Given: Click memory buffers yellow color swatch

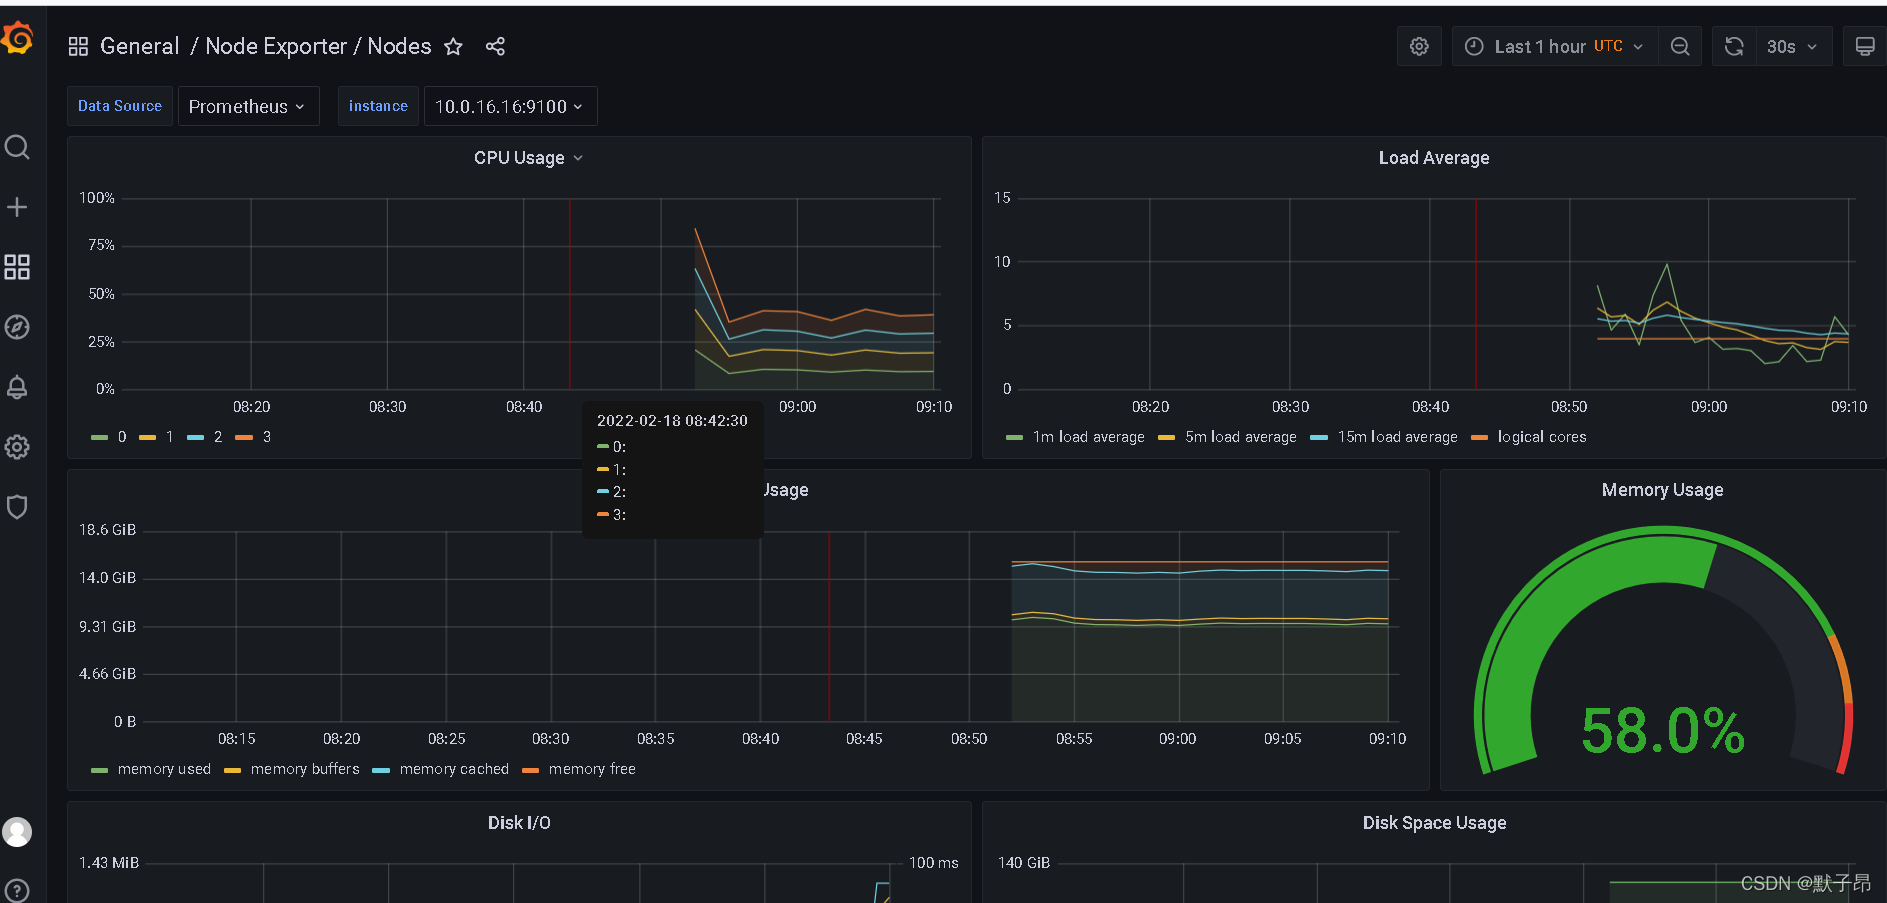Looking at the screenshot, I should [232, 770].
